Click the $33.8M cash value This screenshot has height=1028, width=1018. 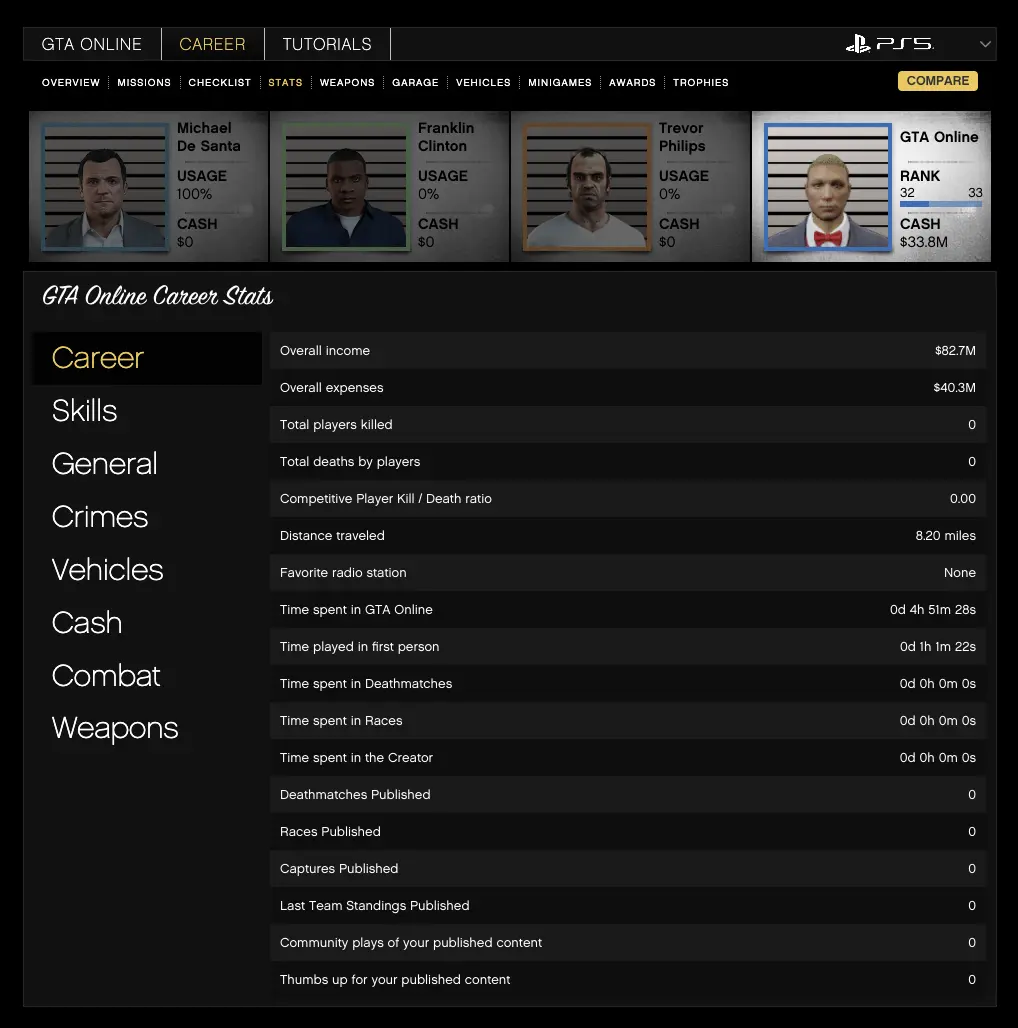pyautogui.click(x=924, y=242)
